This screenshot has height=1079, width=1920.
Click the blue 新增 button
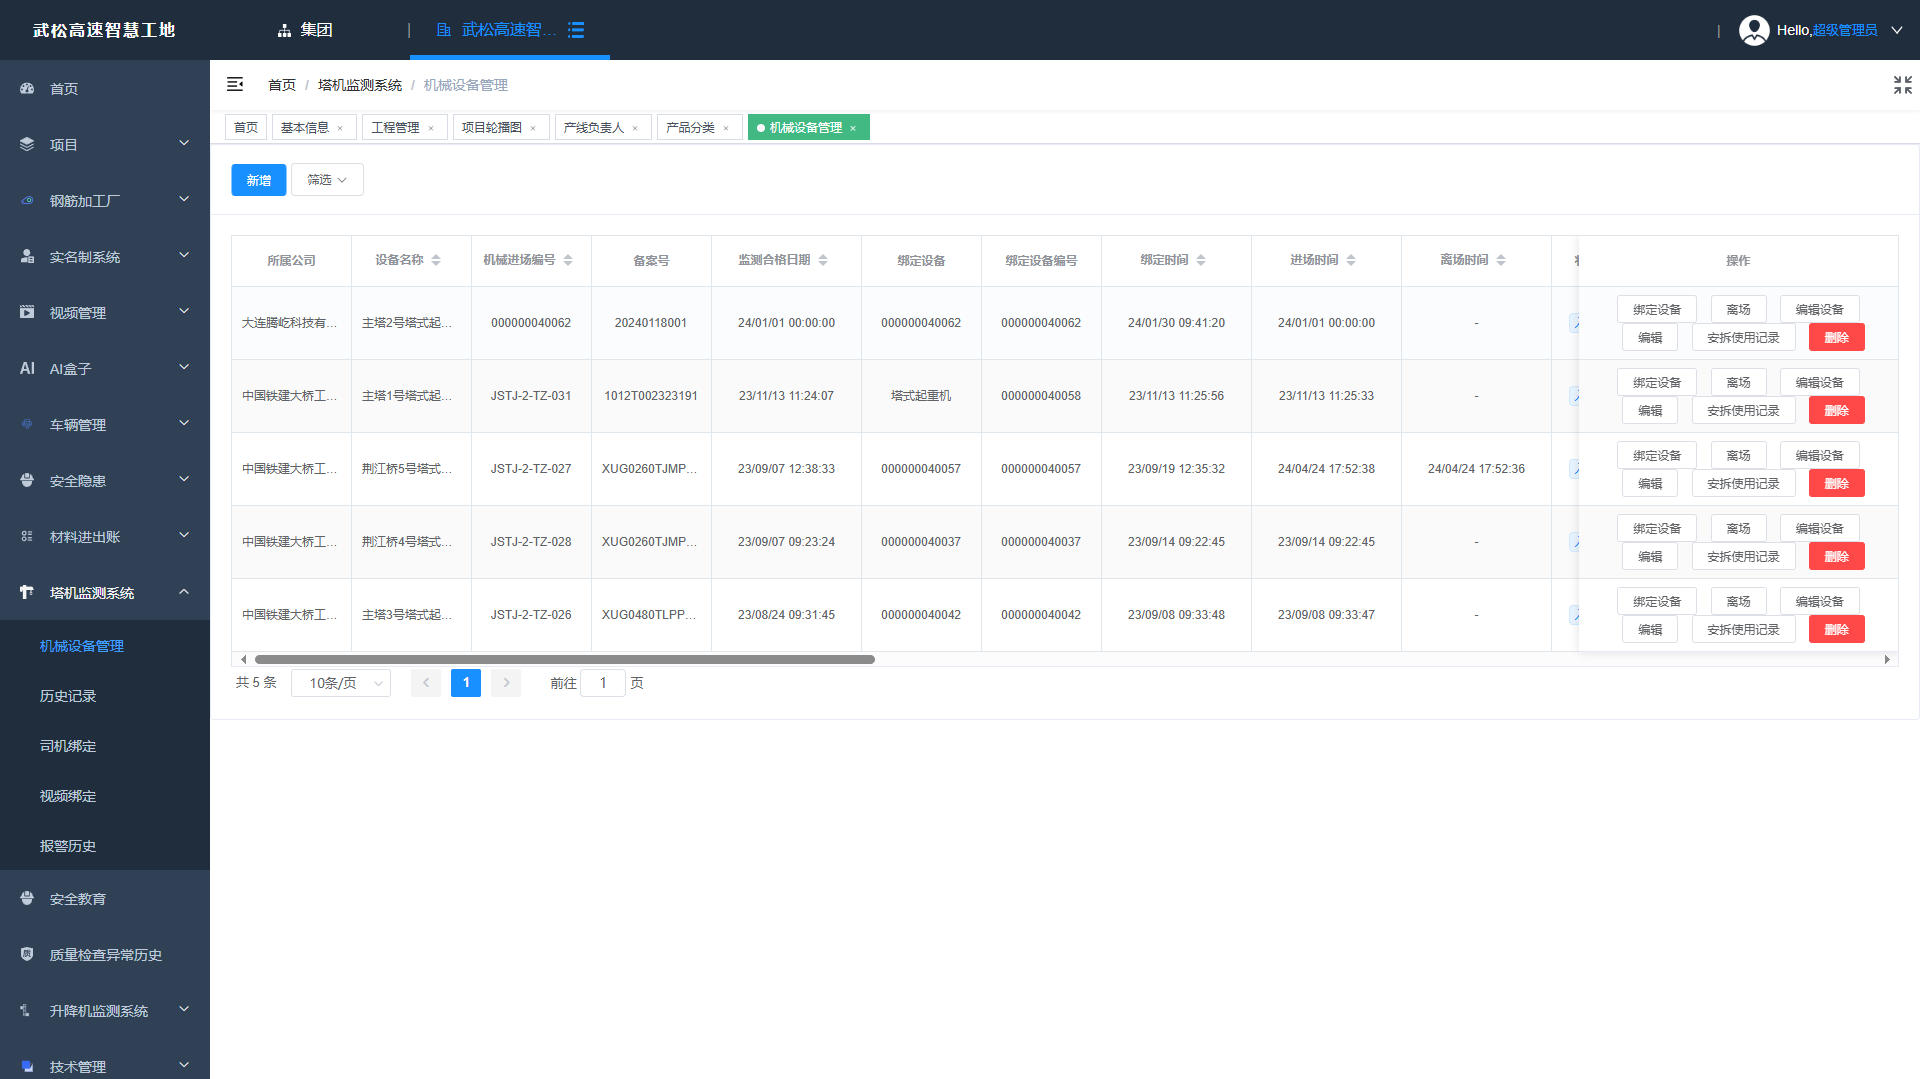[x=258, y=180]
